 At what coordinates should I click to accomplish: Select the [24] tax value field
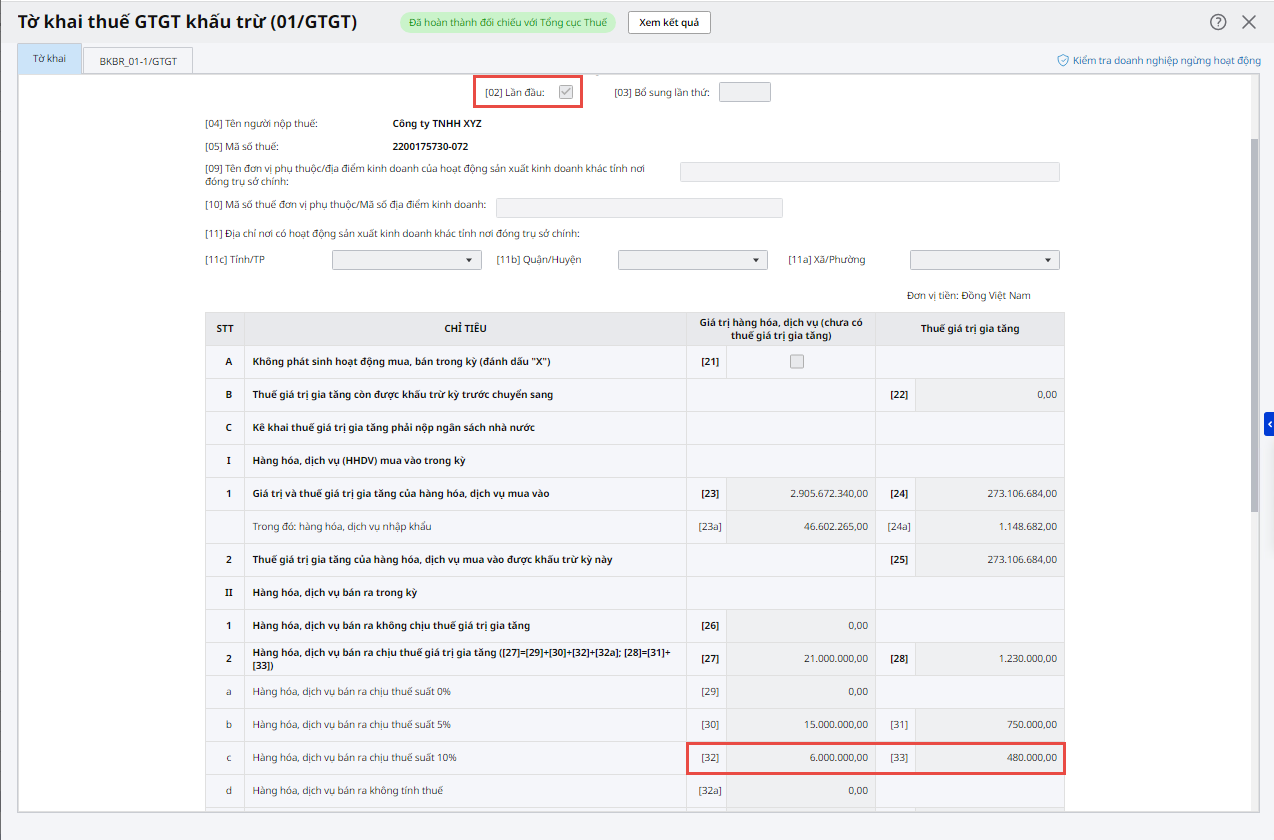point(990,494)
